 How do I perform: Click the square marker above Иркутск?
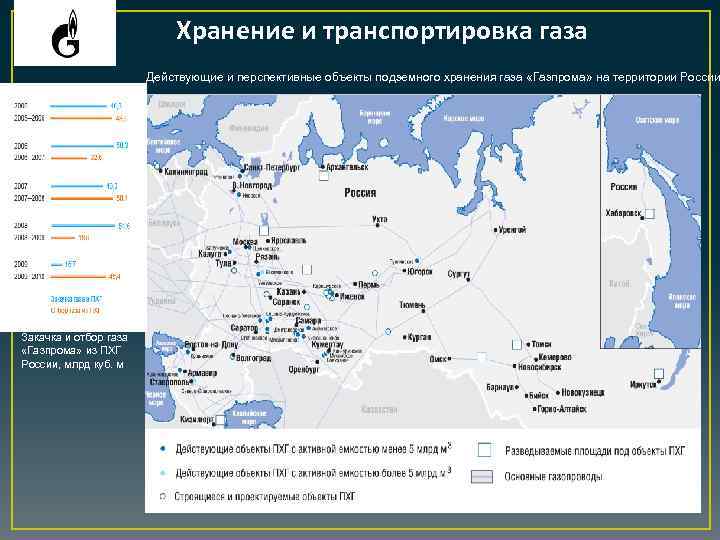(659, 373)
